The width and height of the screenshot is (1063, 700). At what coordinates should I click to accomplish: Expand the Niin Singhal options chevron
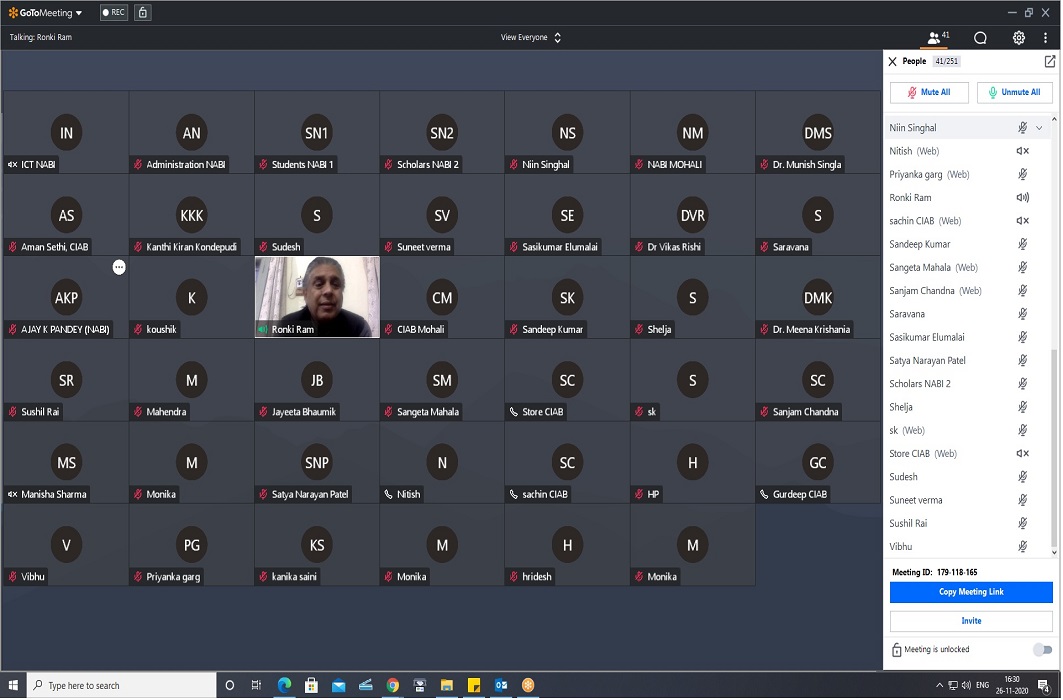tap(1039, 128)
